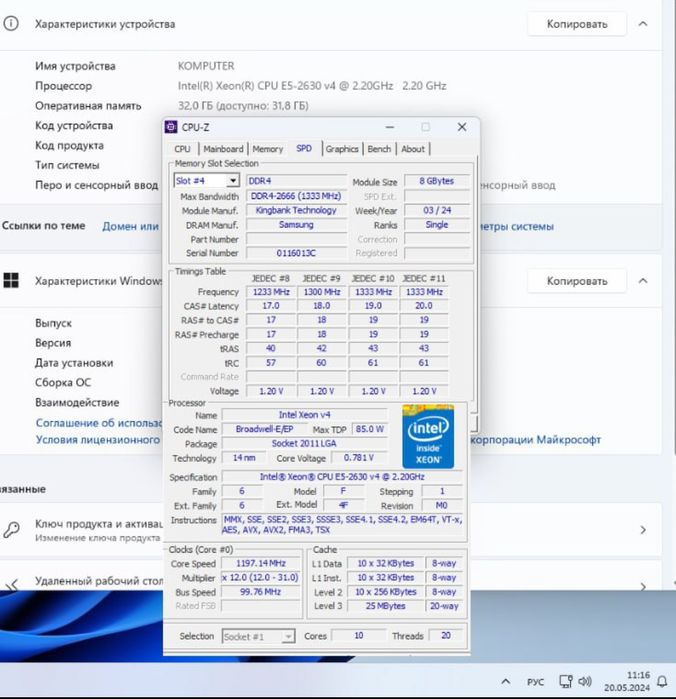Screen dimensions: 676x699
Task: Click the serial number 0116013C field
Action: tap(296, 253)
